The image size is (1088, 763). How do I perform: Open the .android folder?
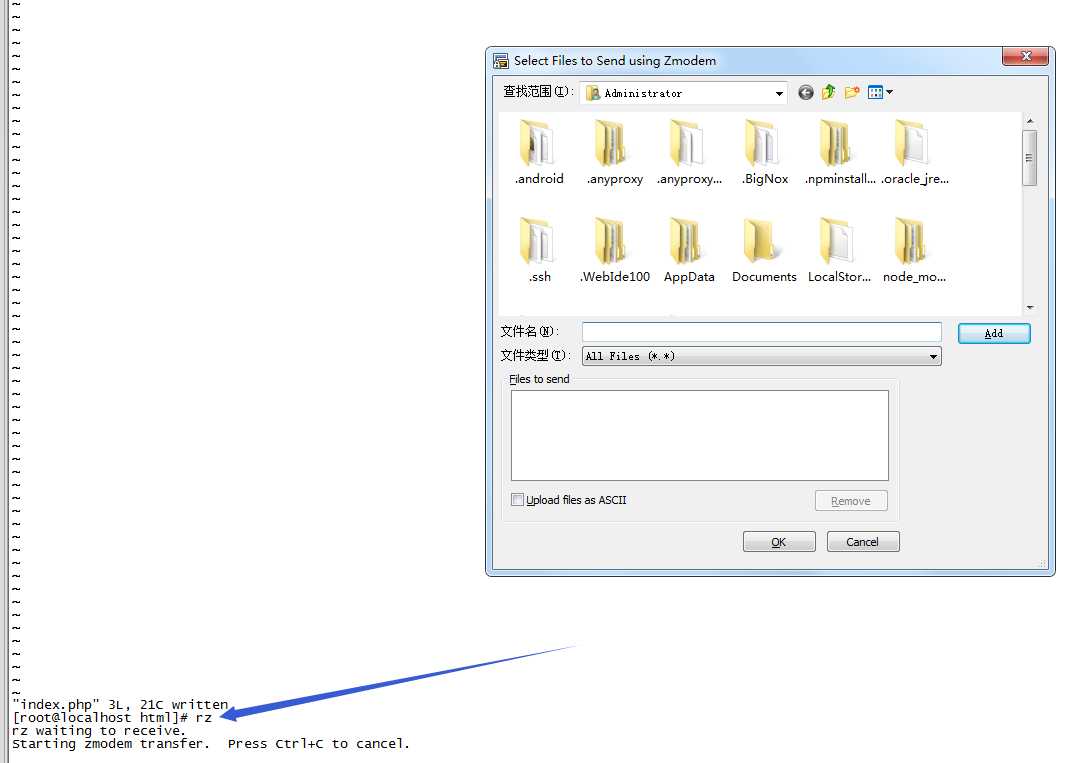pos(538,153)
